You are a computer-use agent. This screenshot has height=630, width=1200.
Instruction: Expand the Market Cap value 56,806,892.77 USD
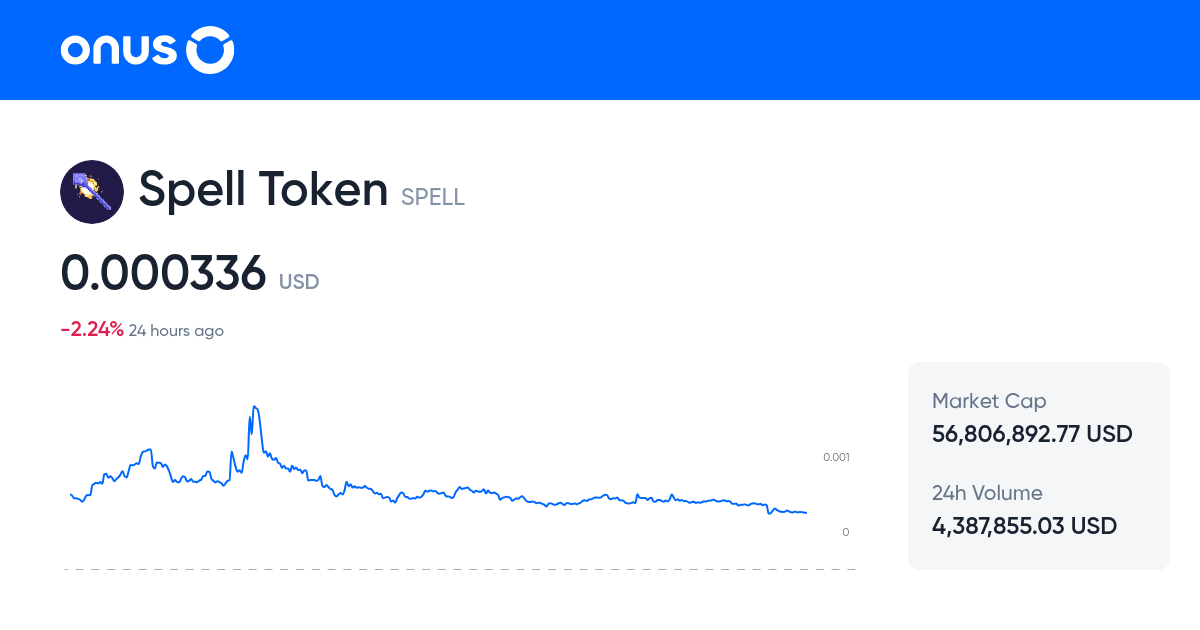1032,434
